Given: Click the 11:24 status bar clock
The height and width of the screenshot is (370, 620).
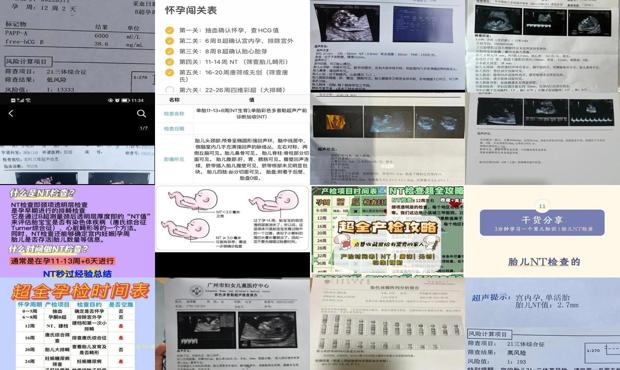Looking at the screenshot, I should [x=137, y=100].
